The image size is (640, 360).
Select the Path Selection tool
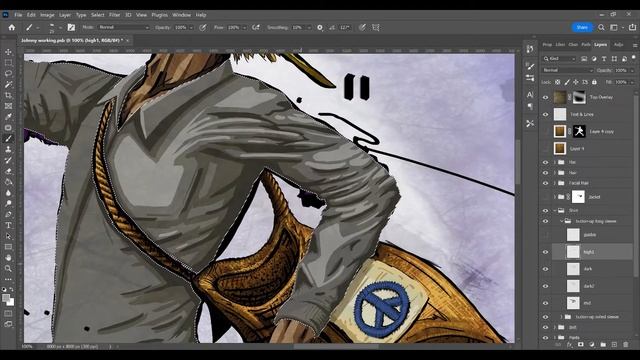[x=8, y=236]
